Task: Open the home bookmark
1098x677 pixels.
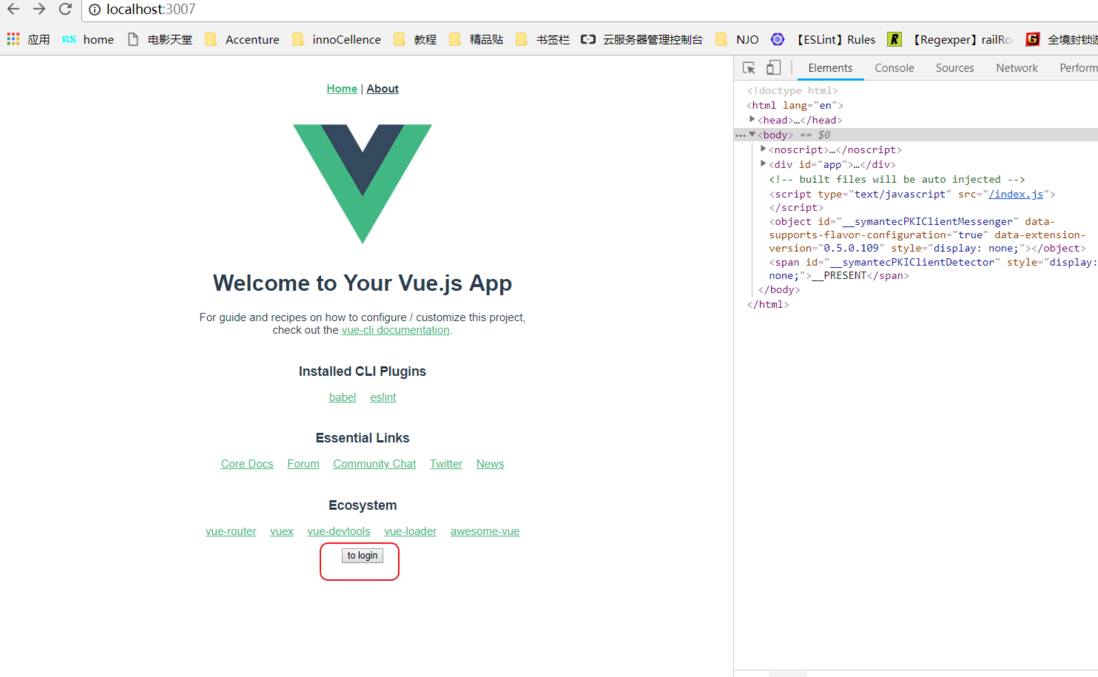Action: point(88,39)
